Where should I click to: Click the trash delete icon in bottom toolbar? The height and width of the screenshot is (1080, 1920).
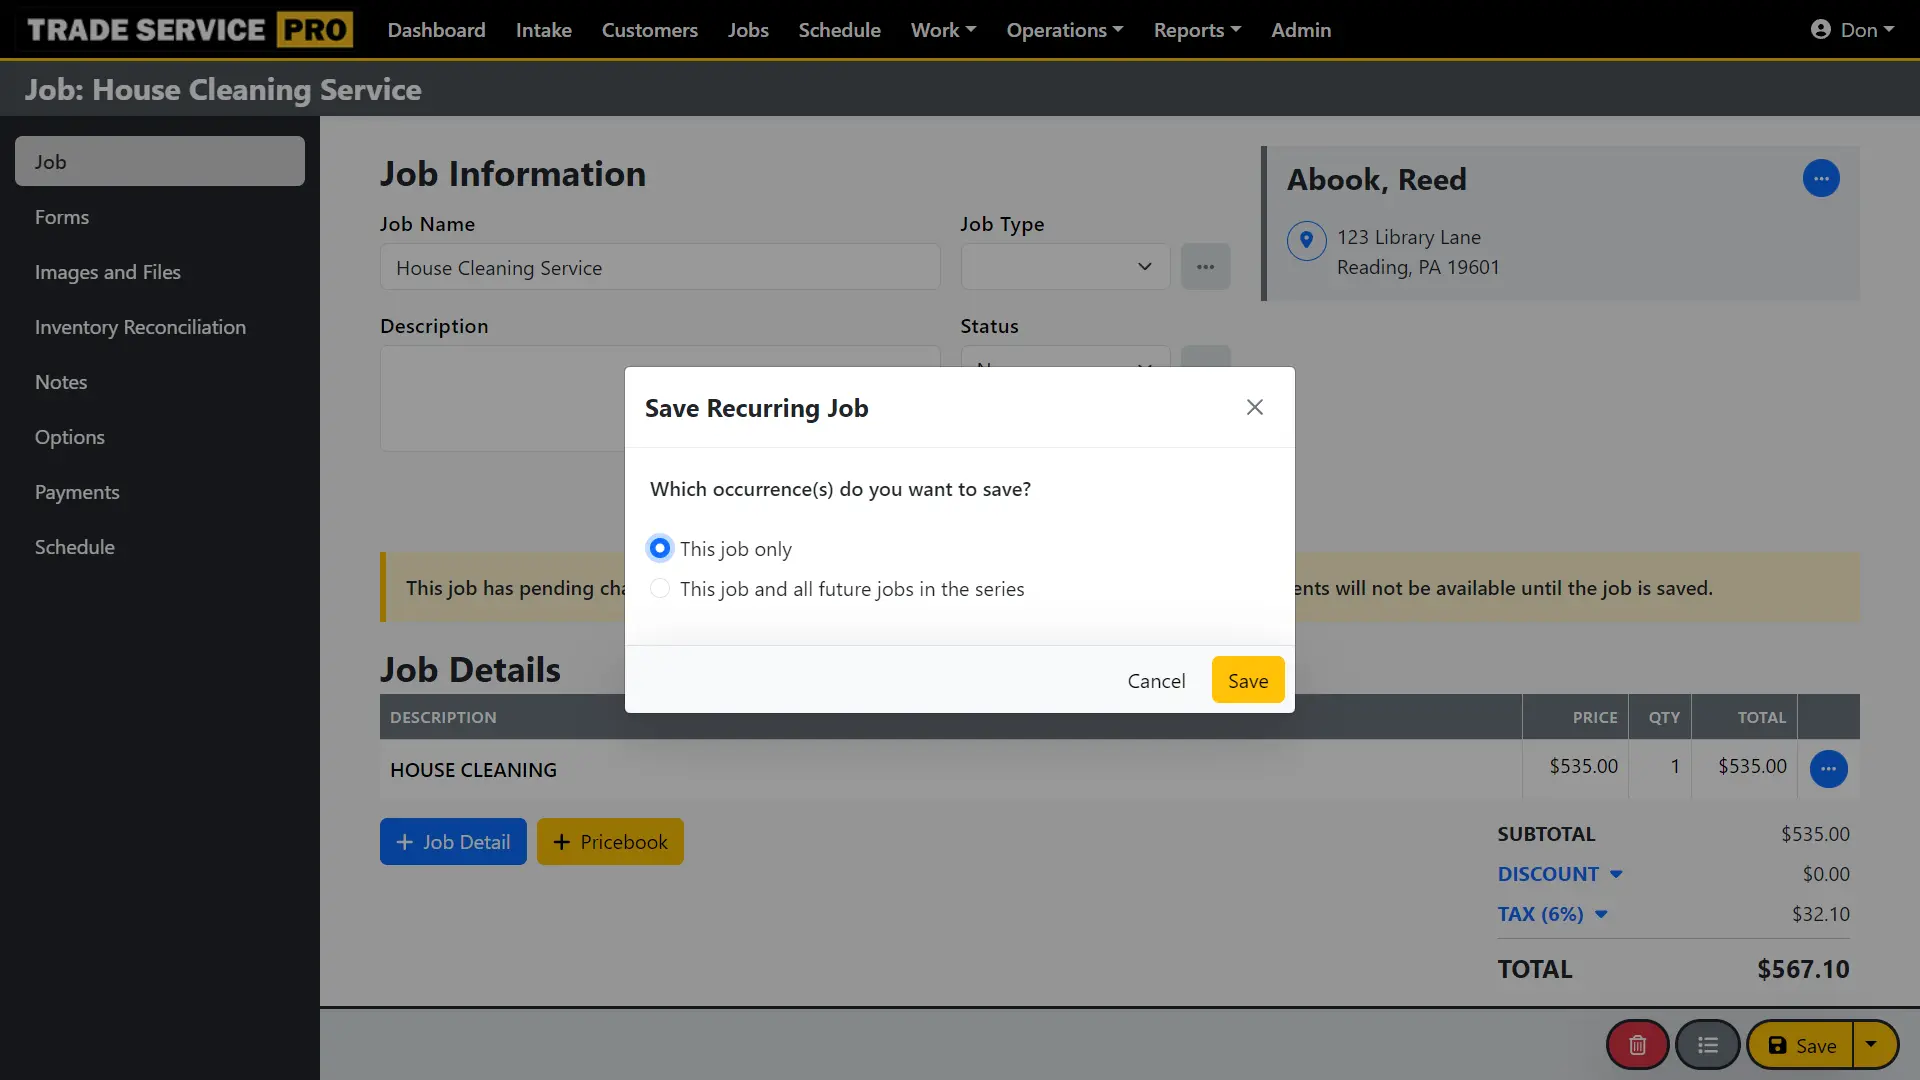1636,1044
